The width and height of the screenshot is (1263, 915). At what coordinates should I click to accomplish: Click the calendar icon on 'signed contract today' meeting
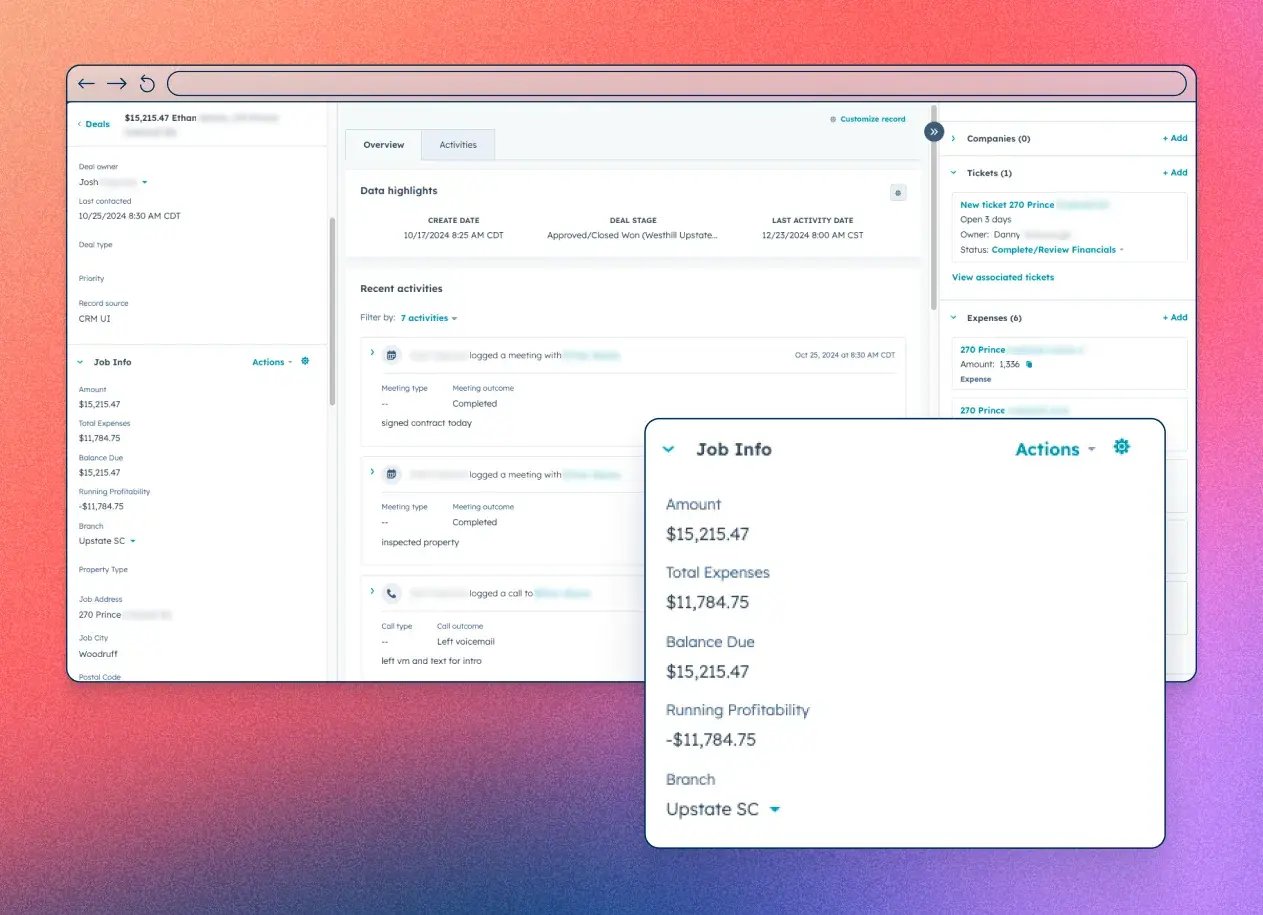point(392,355)
